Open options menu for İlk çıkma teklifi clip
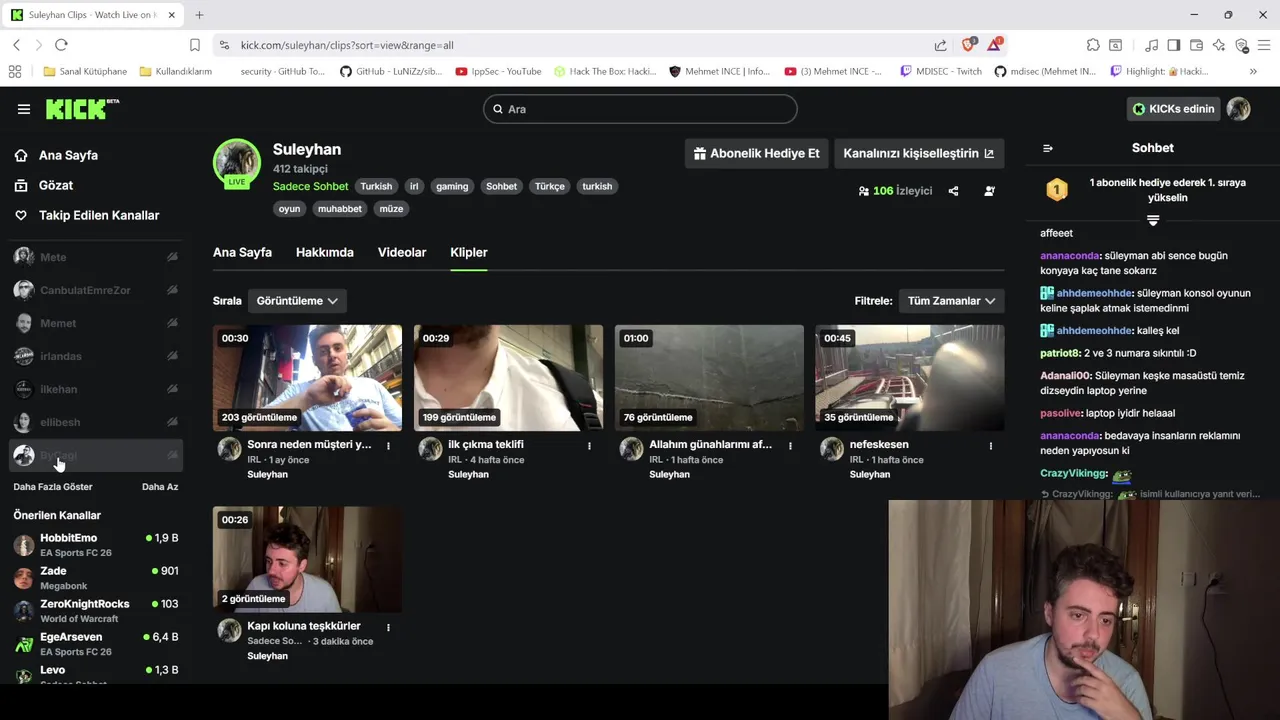Image resolution: width=1280 pixels, height=720 pixels. (x=589, y=446)
